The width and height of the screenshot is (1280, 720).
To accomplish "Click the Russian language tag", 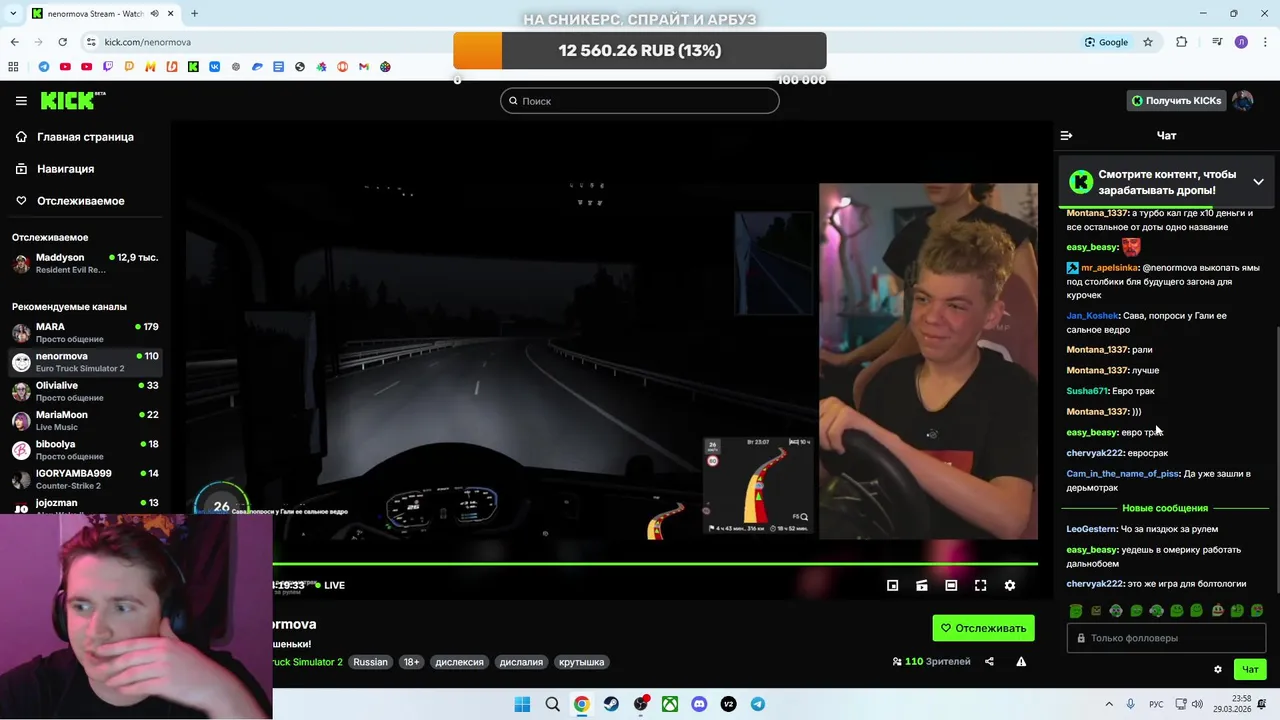I will 370,662.
